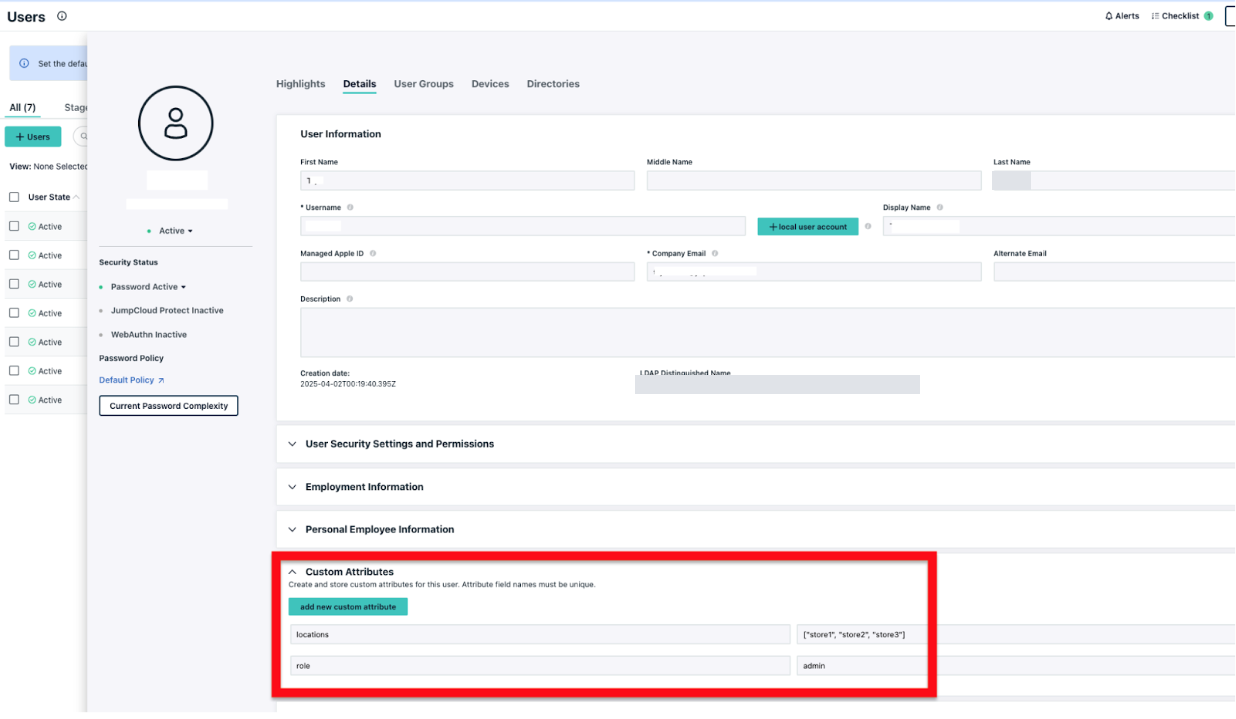Click the creation date value 2025-04-02T00:19:40.395Z
This screenshot has height=719, width=1236.
click(x=347, y=384)
